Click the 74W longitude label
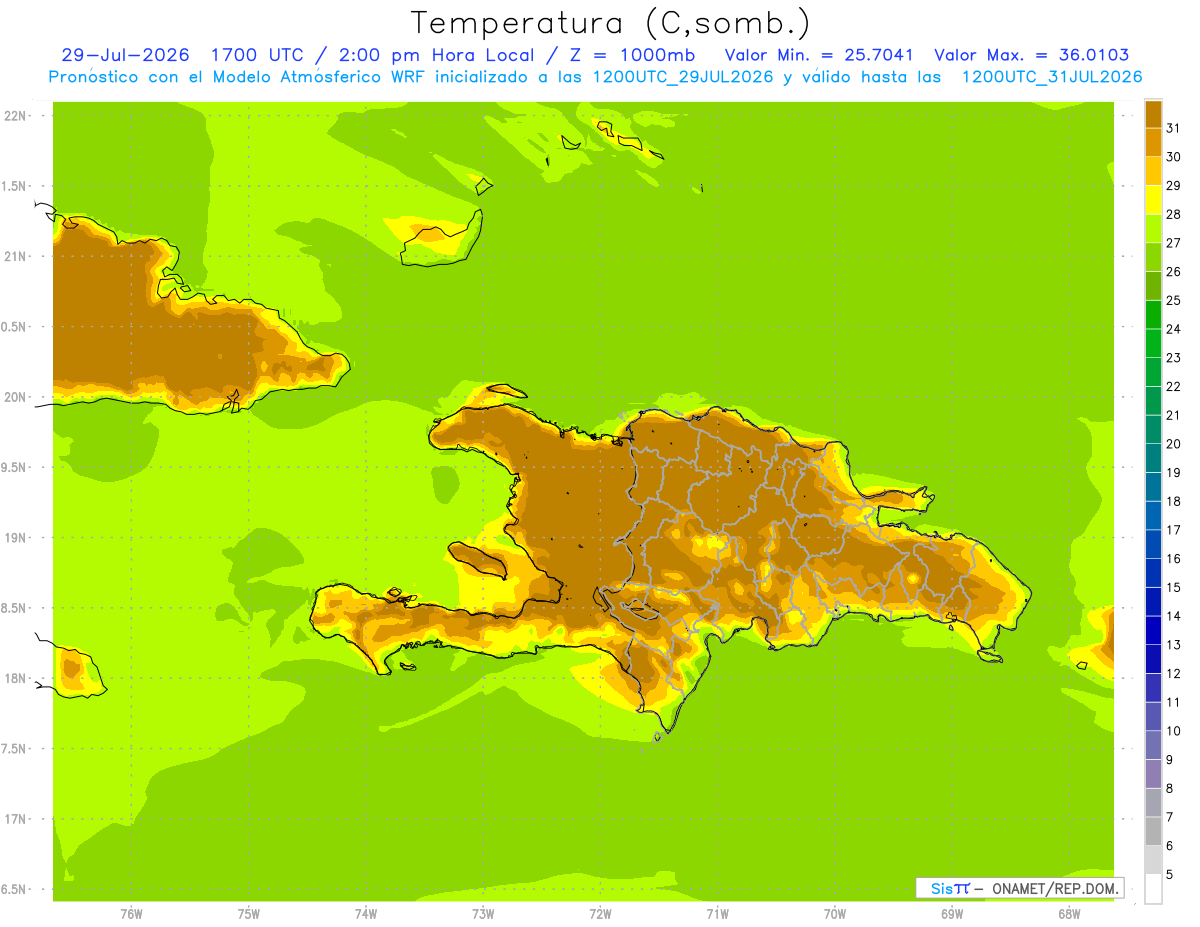 tap(366, 914)
